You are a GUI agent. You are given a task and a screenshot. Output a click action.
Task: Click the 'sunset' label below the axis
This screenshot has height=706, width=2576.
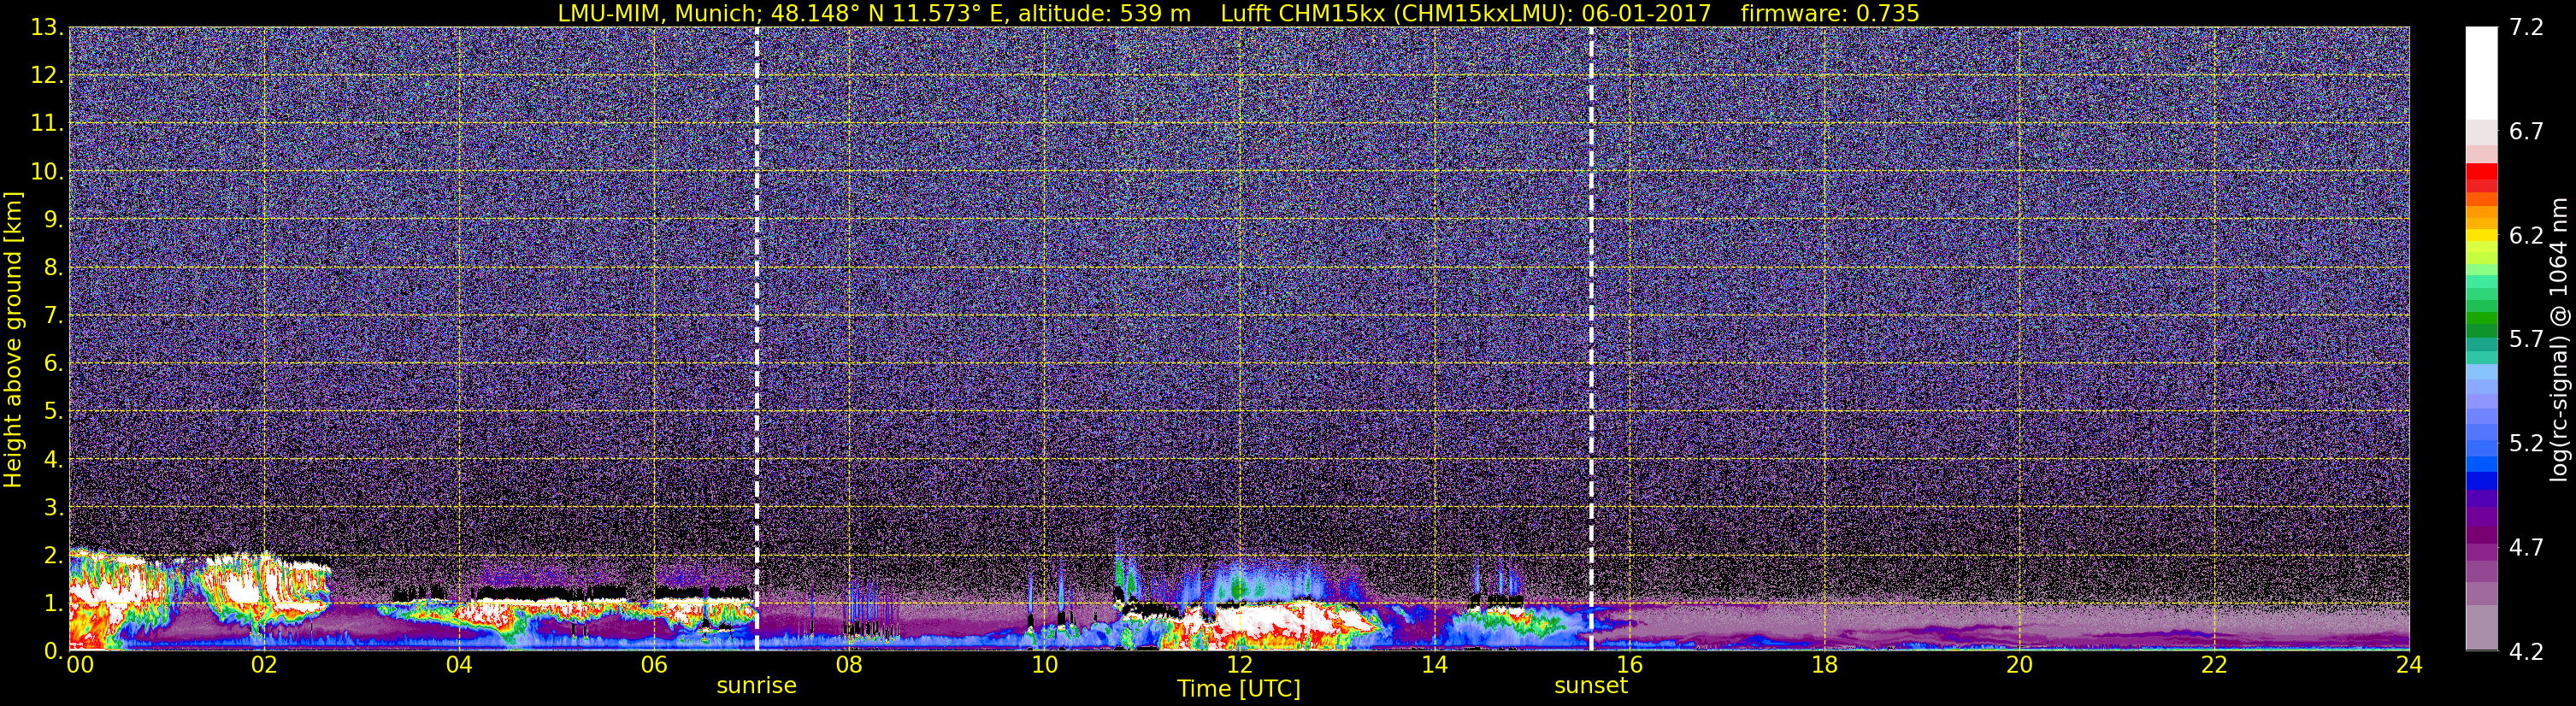(x=1591, y=686)
